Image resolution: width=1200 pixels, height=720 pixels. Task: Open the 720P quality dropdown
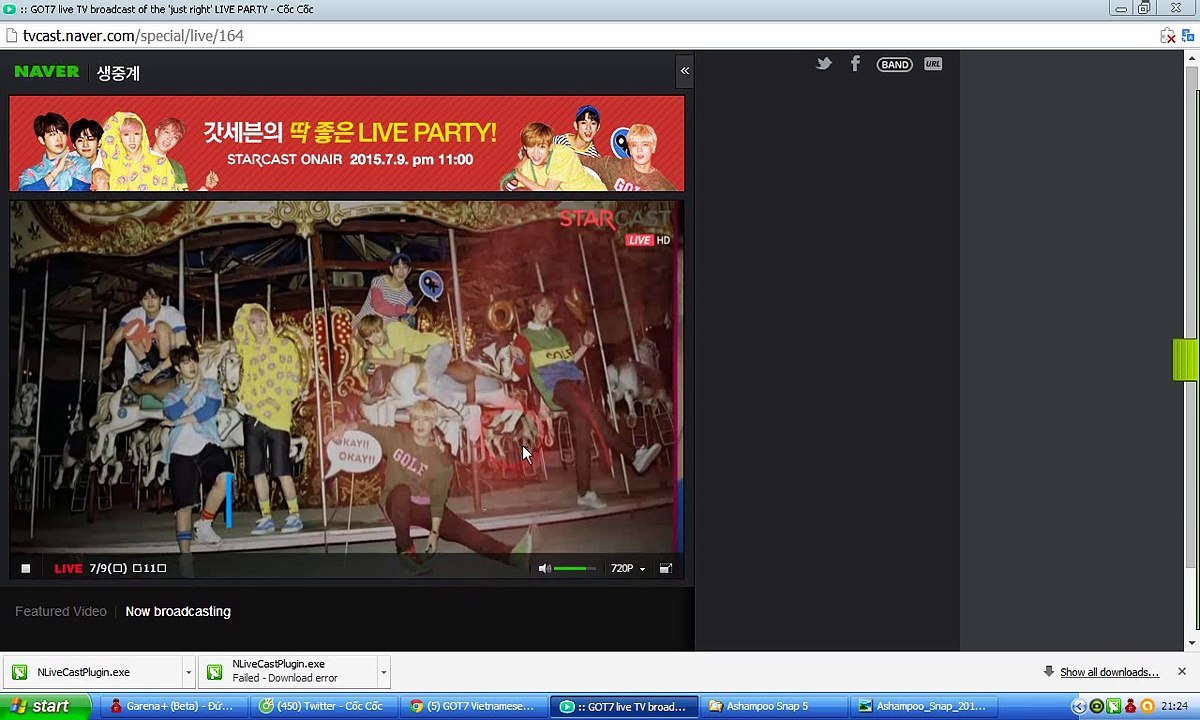(x=628, y=568)
